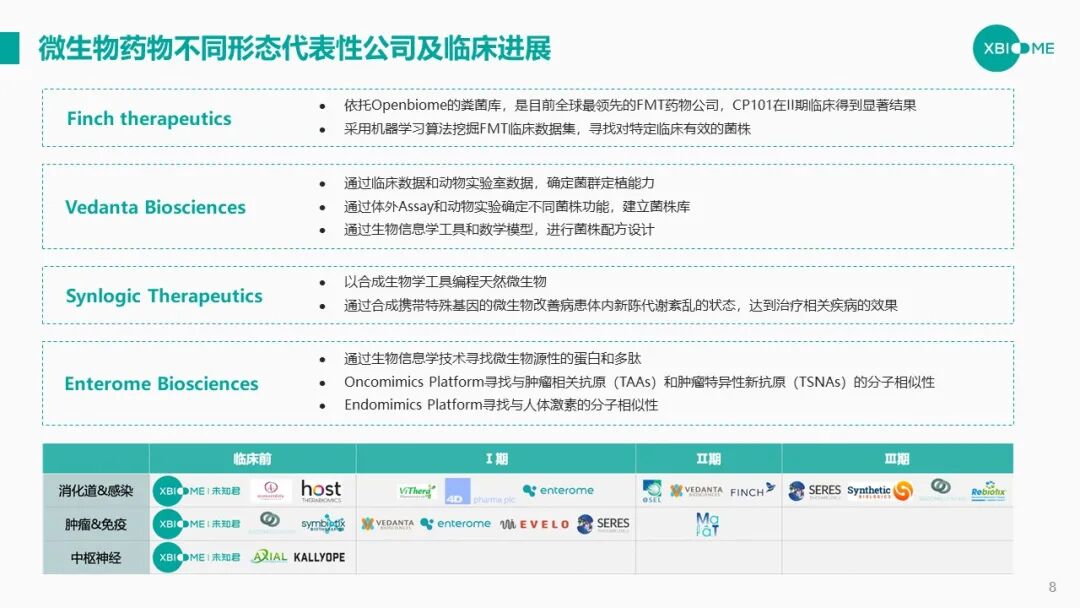Click the AXIAL logo
The width and height of the screenshot is (1080, 608).
tap(269, 556)
